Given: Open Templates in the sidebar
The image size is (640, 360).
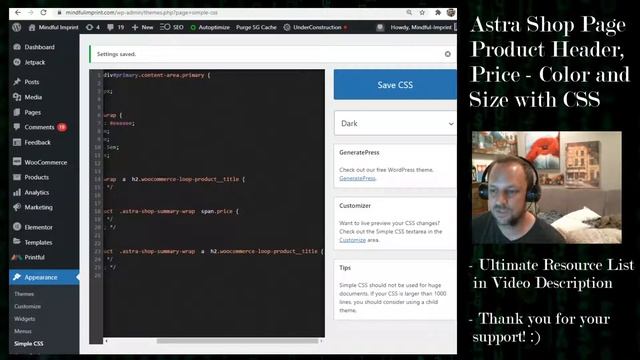Looking at the screenshot, I should point(38,242).
